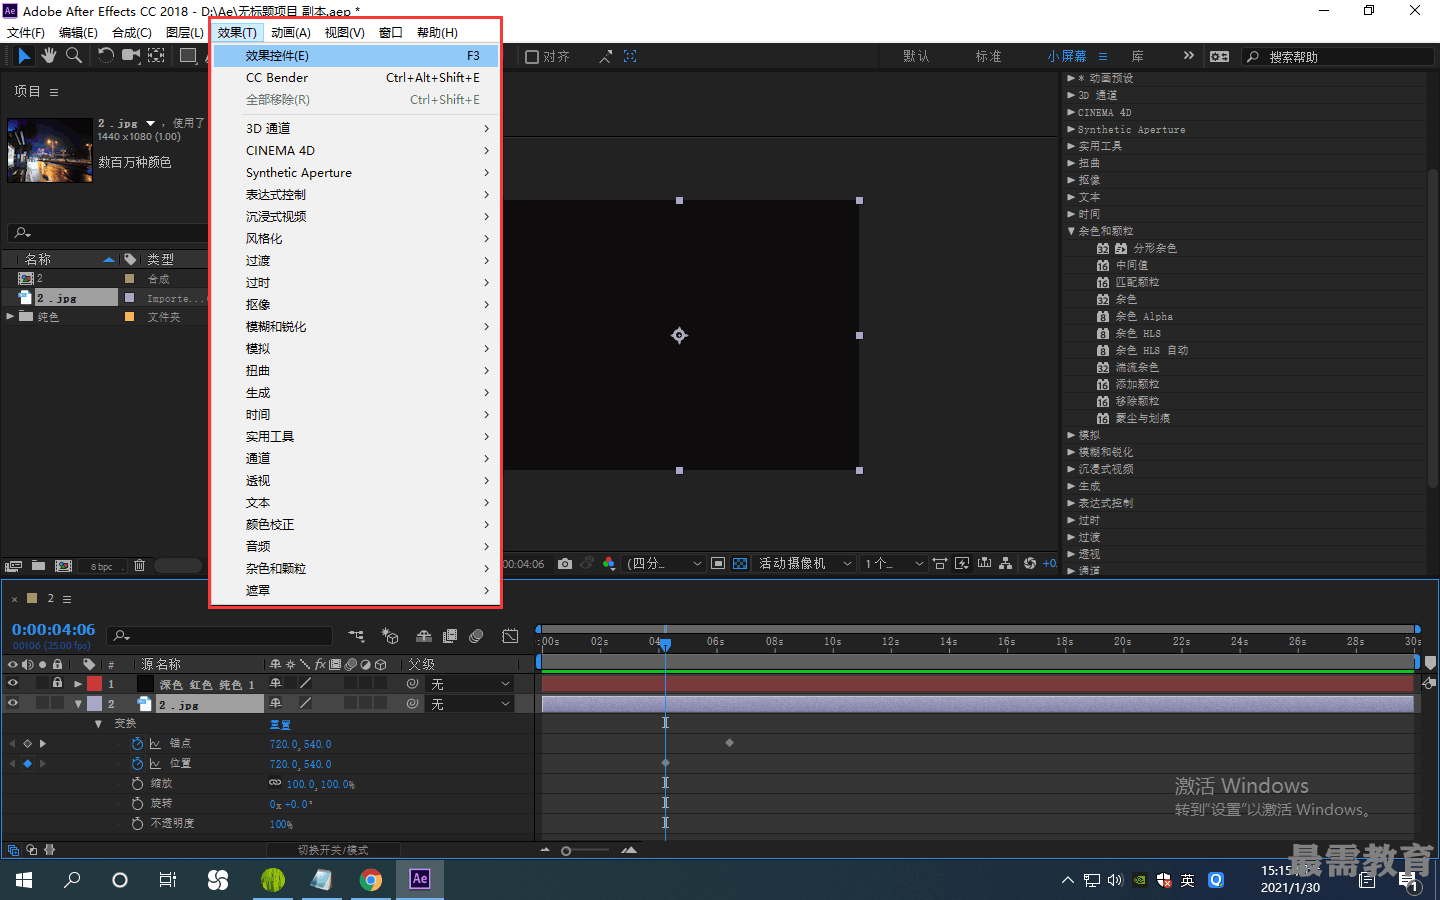1440x900 pixels.
Task: Unlock layer 1 with the lock toggle
Action: (57, 684)
